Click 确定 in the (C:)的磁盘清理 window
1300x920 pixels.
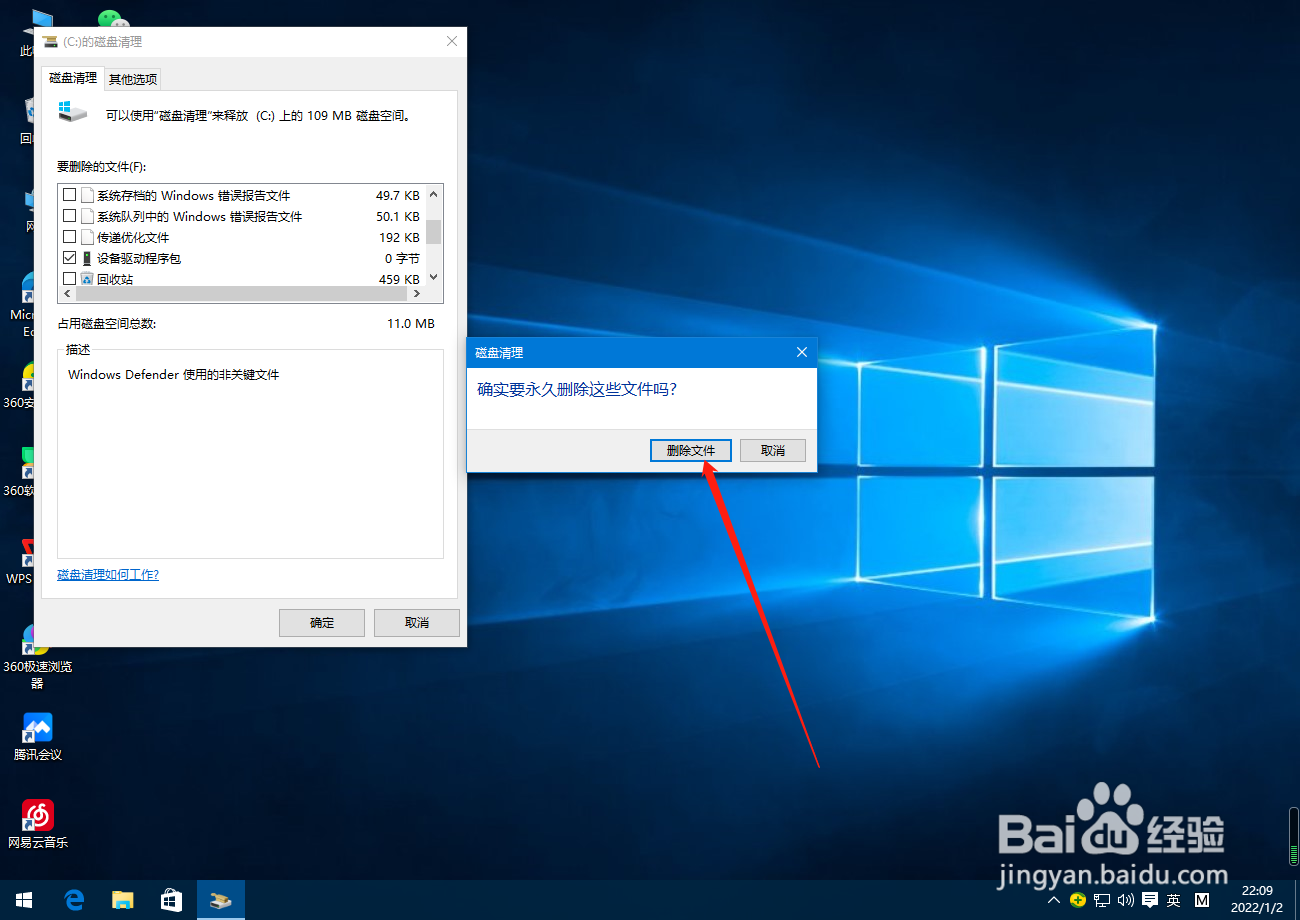[322, 622]
